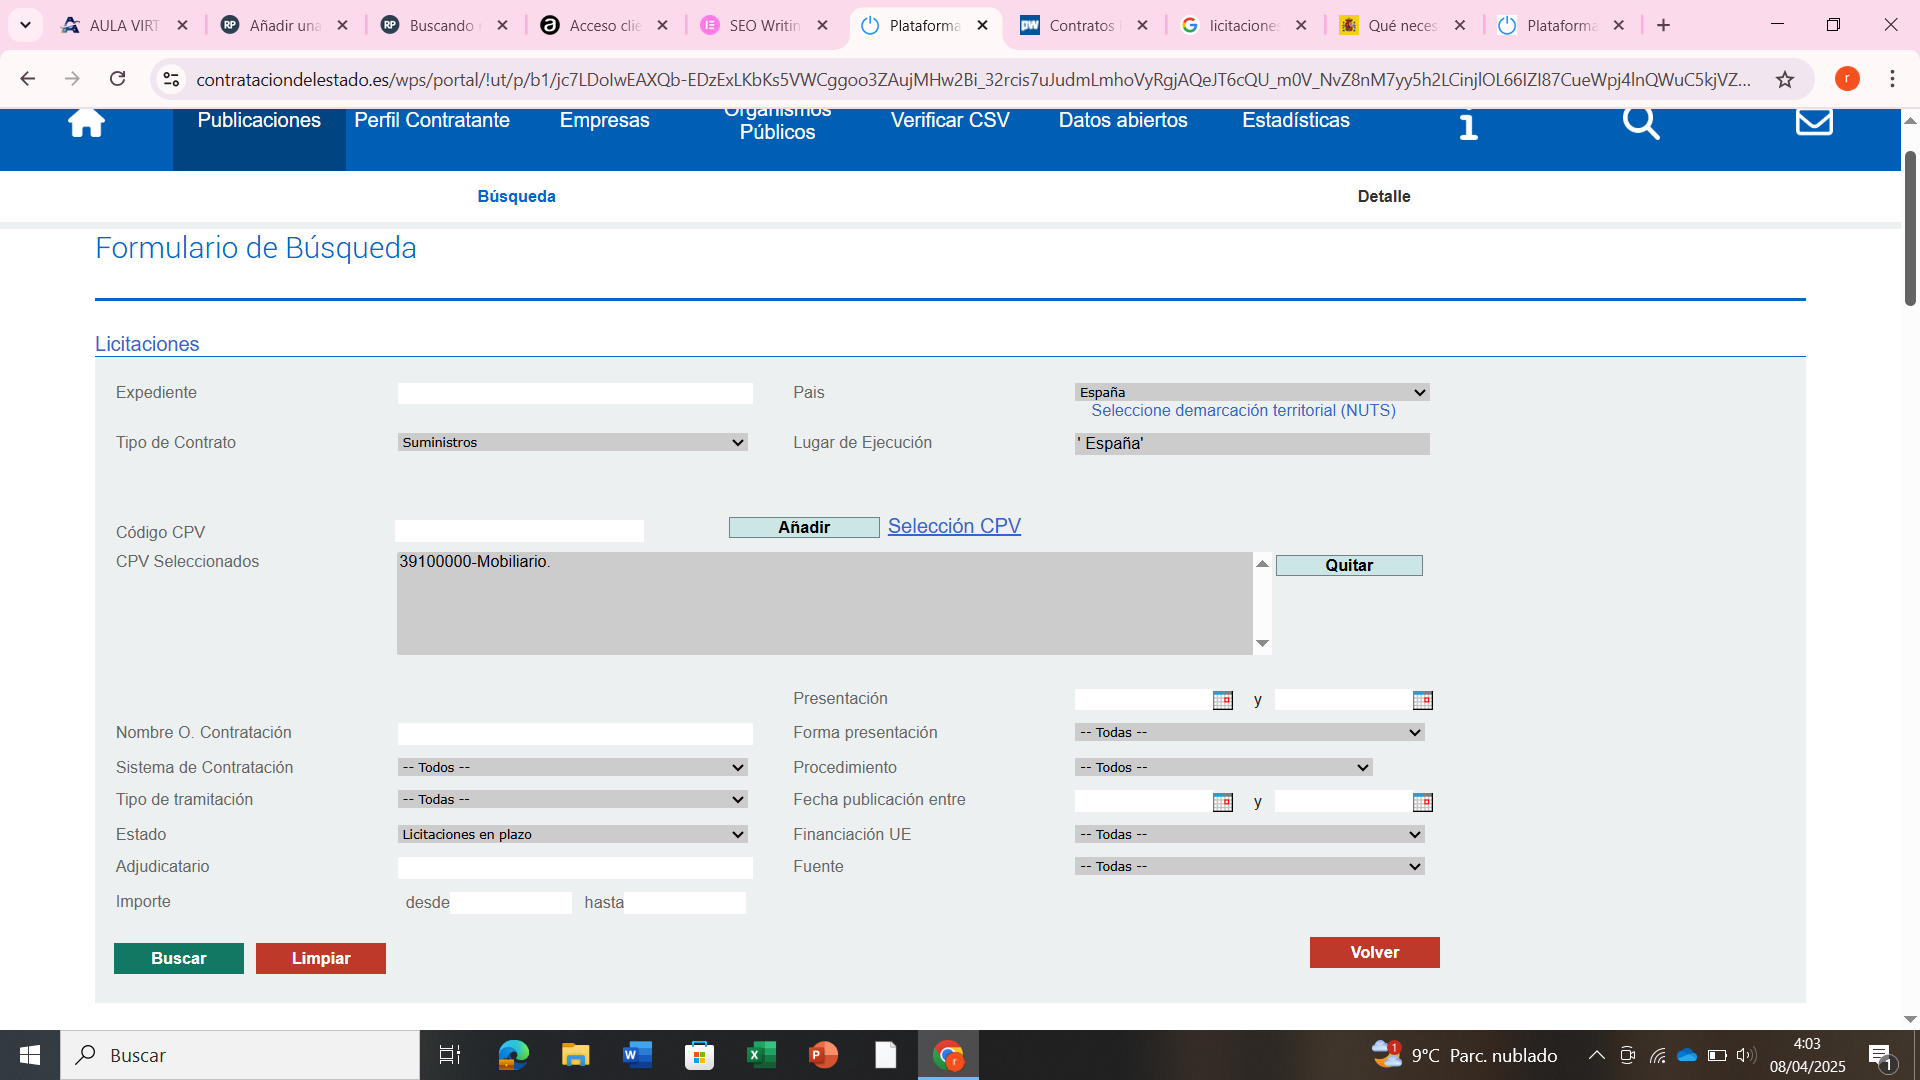Click the magnifying glass search icon
Screen dimensions: 1920x1080
[1640, 123]
